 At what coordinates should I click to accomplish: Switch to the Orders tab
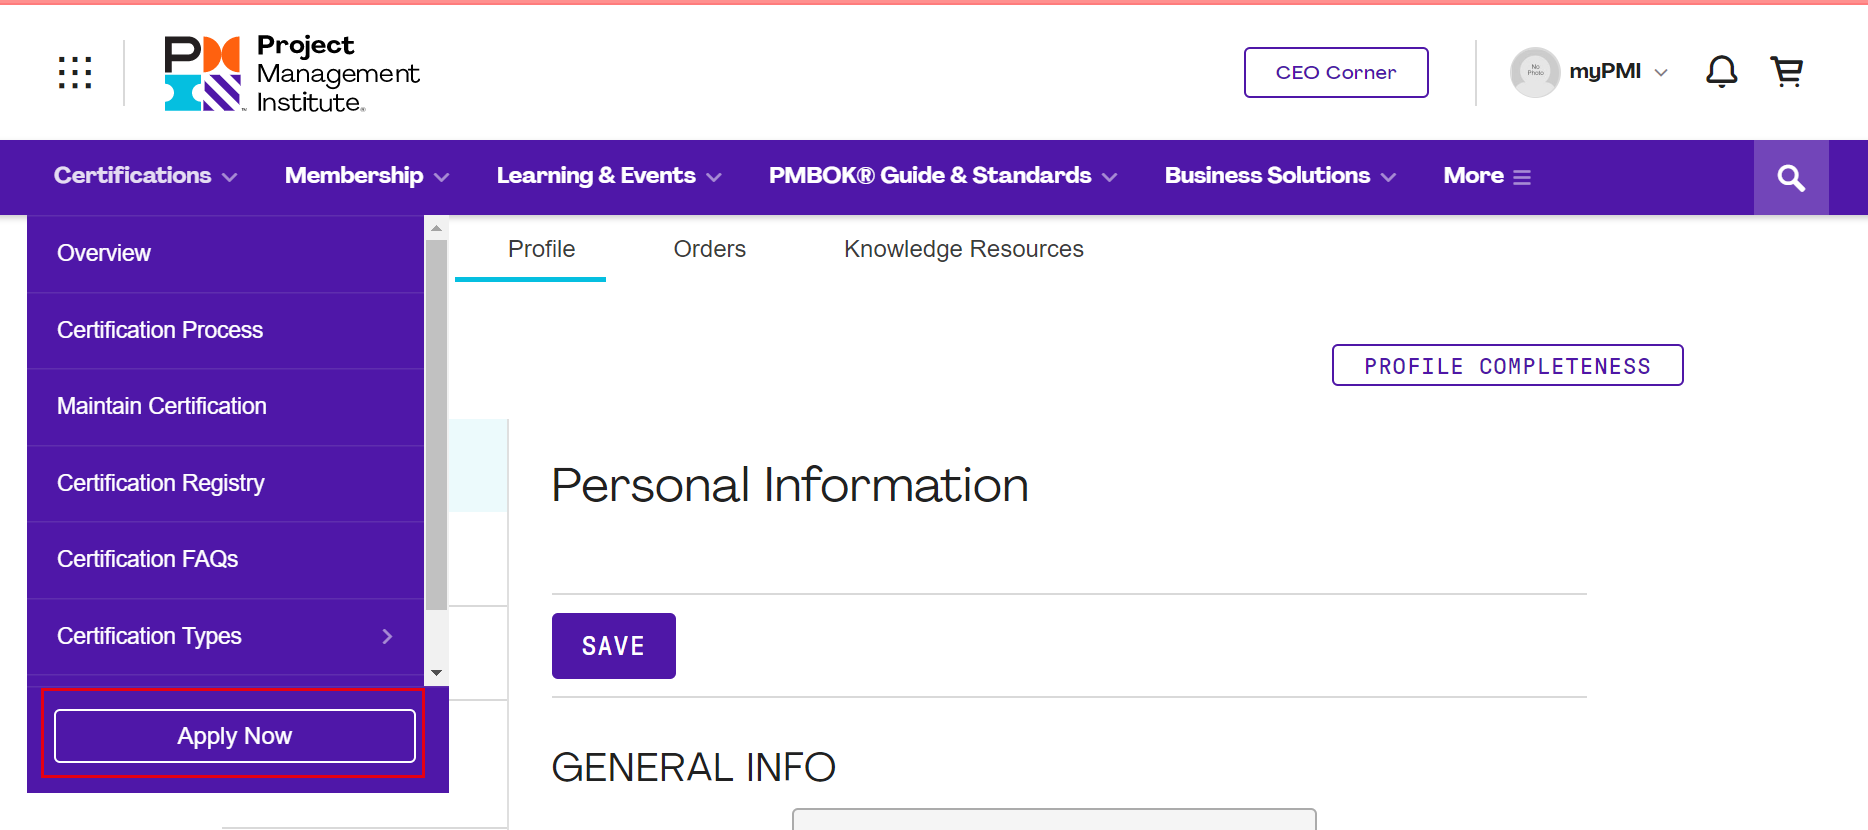click(x=709, y=249)
